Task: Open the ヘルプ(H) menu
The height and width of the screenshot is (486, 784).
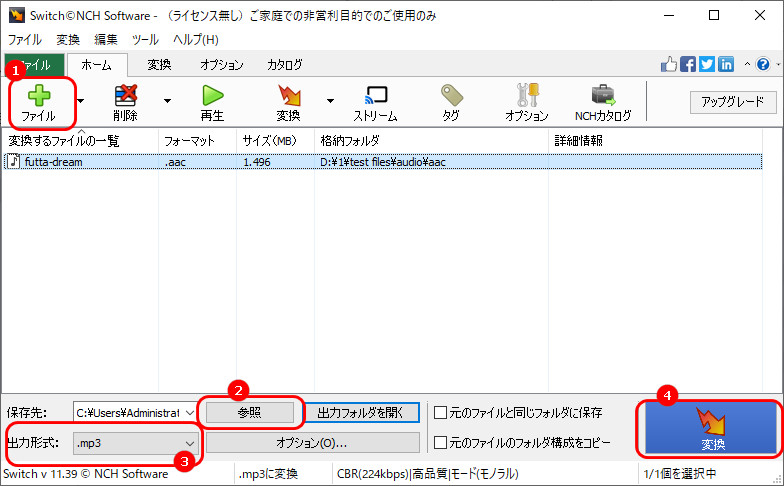Action: point(196,40)
